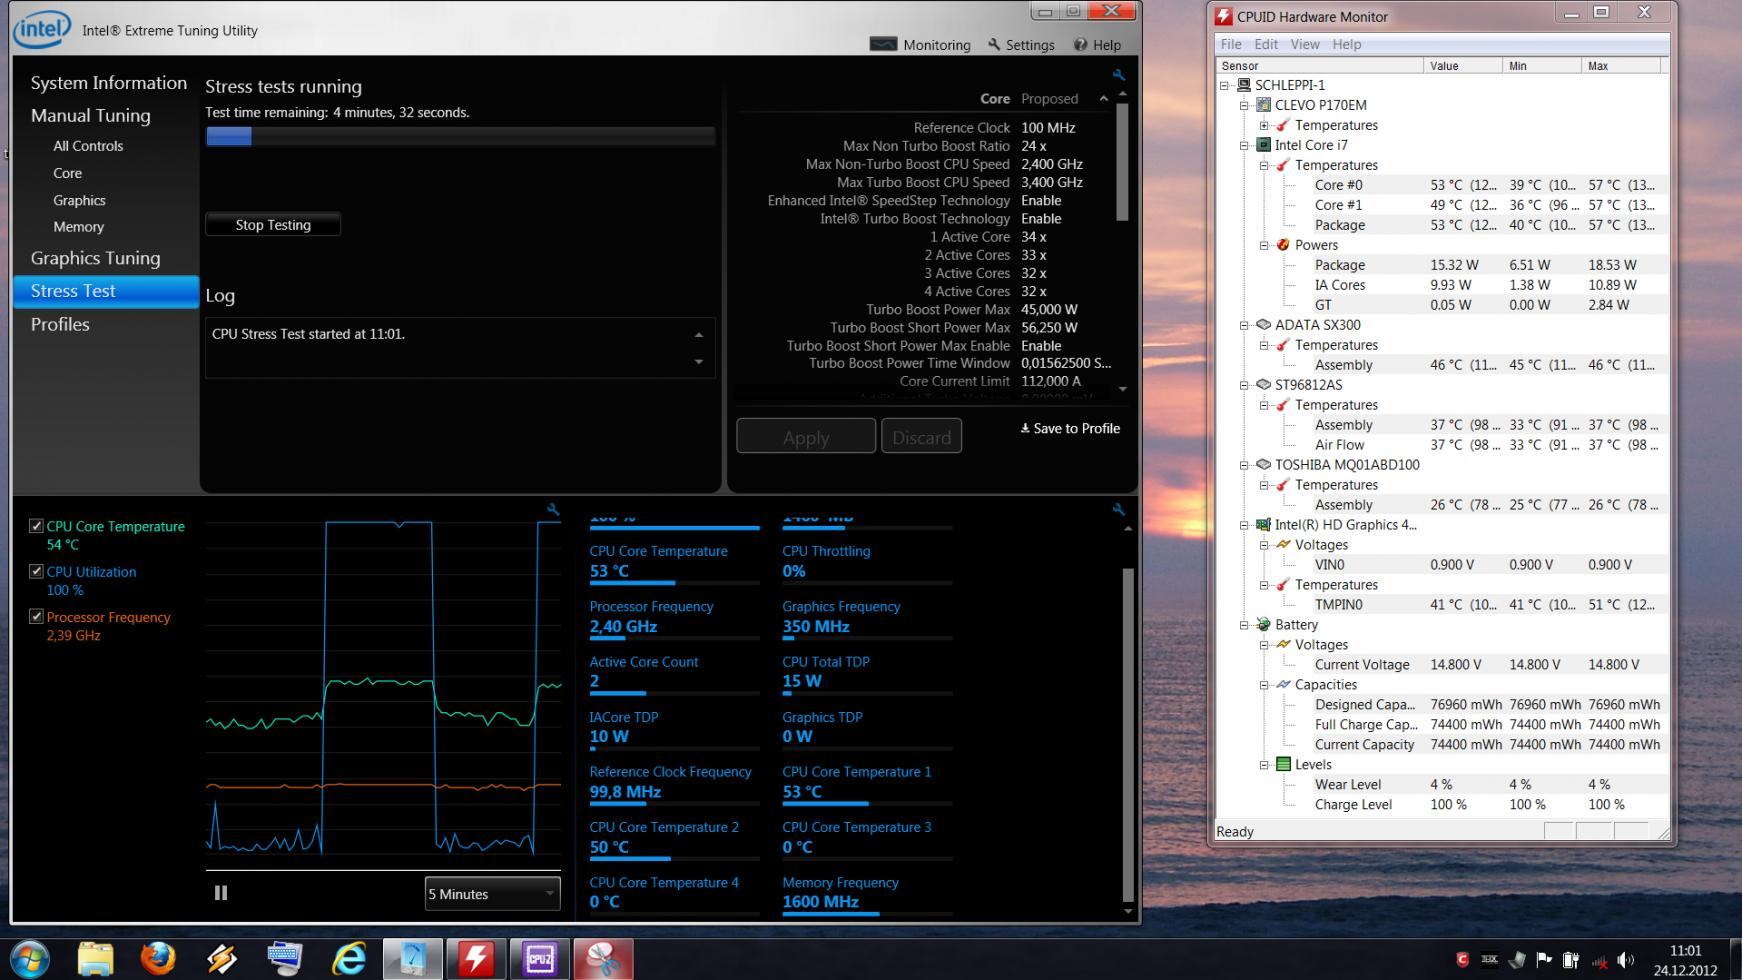Collapse the Levels tree node
The width and height of the screenshot is (1742, 980).
pos(1264,765)
